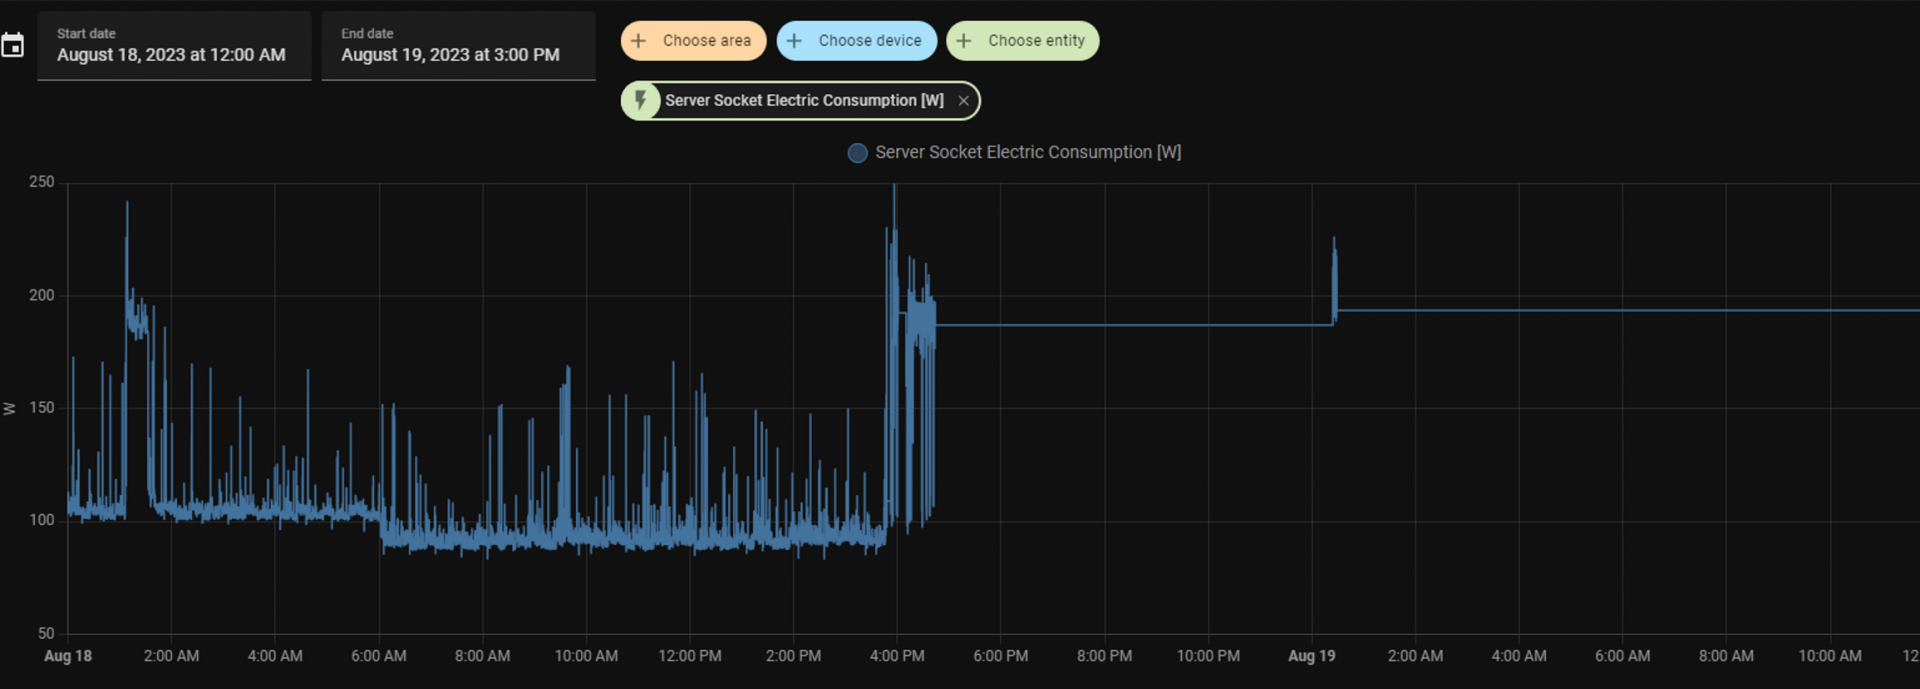The width and height of the screenshot is (1920, 689).
Task: Open the calendar date range picker icon
Action: coord(13,45)
